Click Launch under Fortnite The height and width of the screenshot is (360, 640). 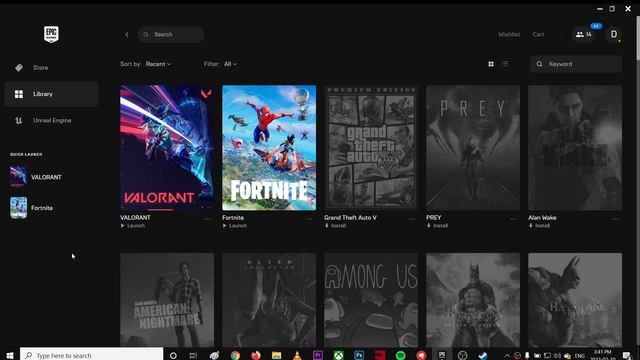pyautogui.click(x=235, y=226)
